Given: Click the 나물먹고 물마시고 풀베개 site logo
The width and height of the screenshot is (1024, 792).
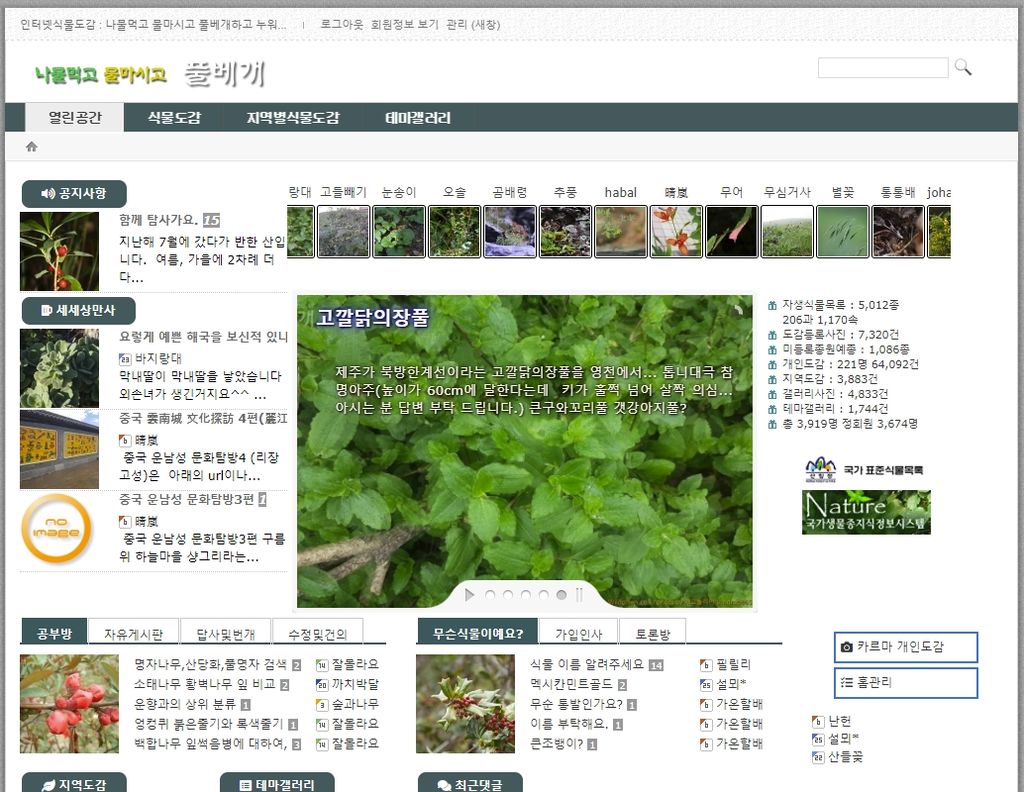Looking at the screenshot, I should [x=150, y=74].
